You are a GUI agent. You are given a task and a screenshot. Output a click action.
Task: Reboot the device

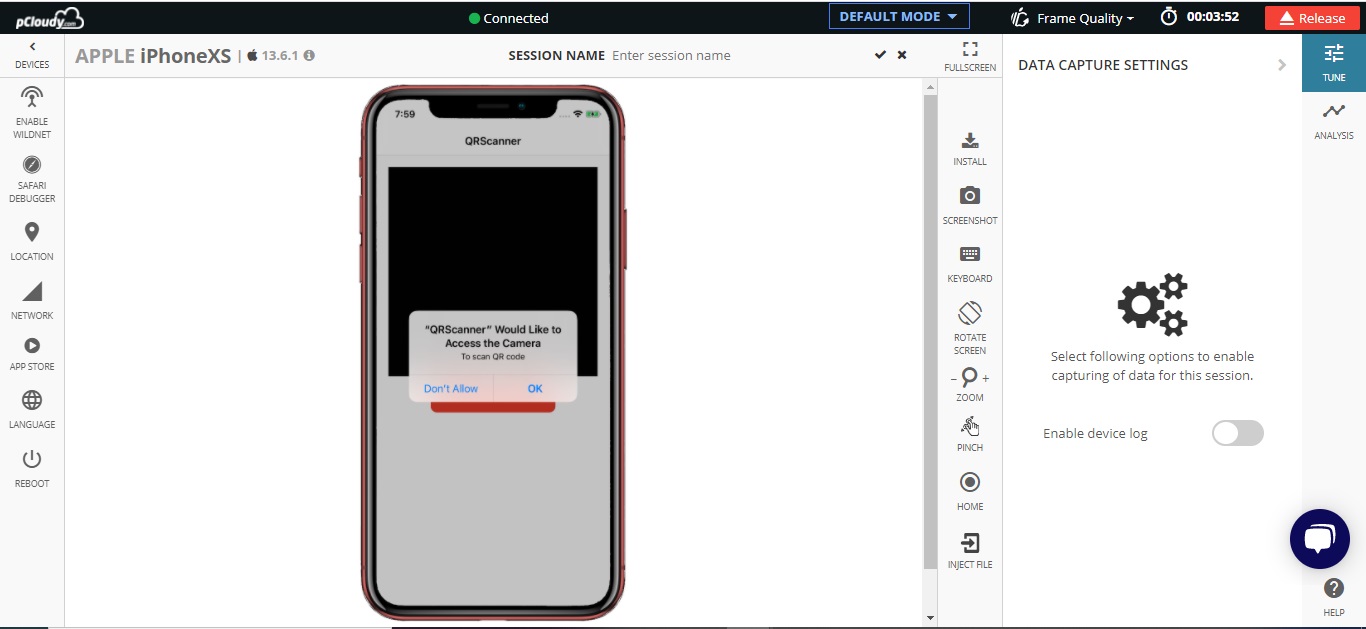[32, 468]
